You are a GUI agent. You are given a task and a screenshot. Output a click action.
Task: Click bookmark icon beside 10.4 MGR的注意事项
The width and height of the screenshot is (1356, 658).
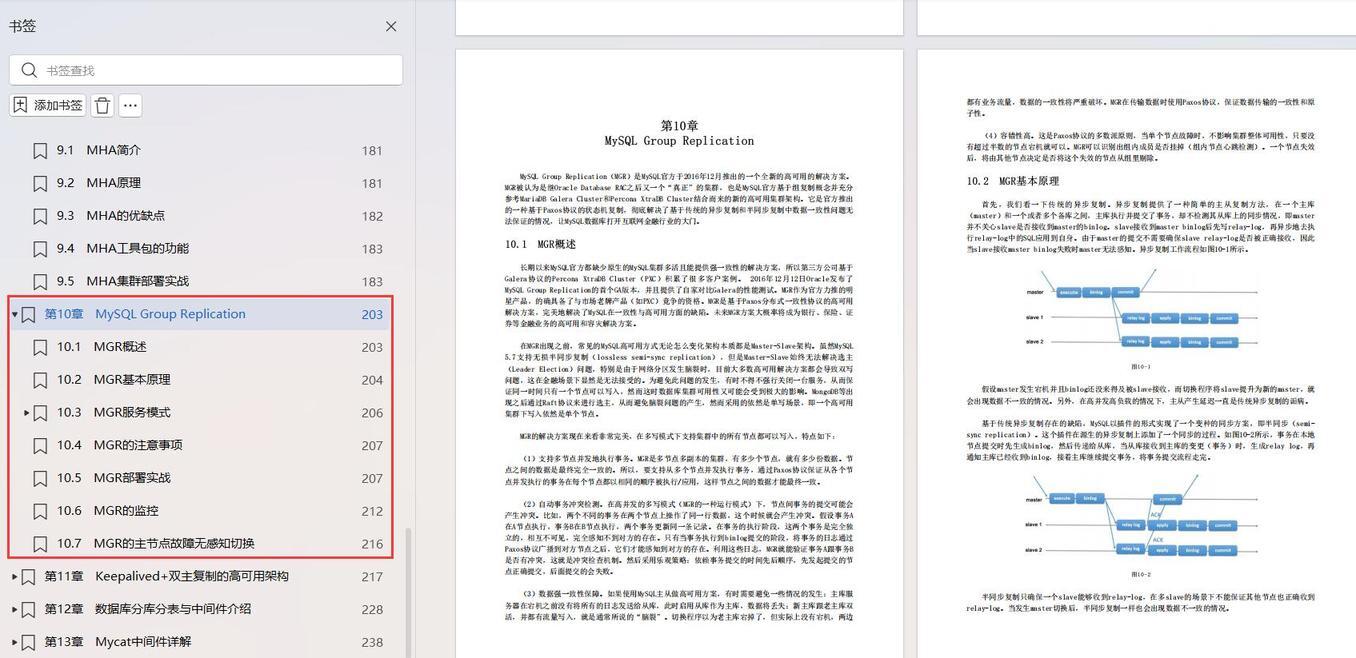tap(40, 445)
